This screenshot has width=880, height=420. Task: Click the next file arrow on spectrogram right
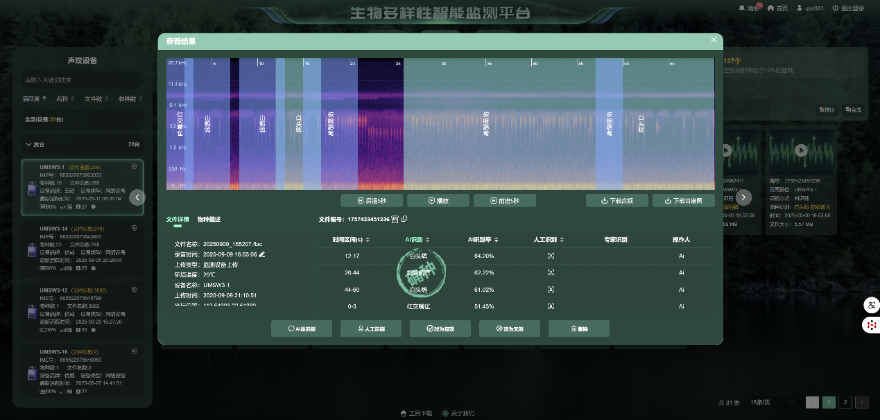click(x=743, y=197)
